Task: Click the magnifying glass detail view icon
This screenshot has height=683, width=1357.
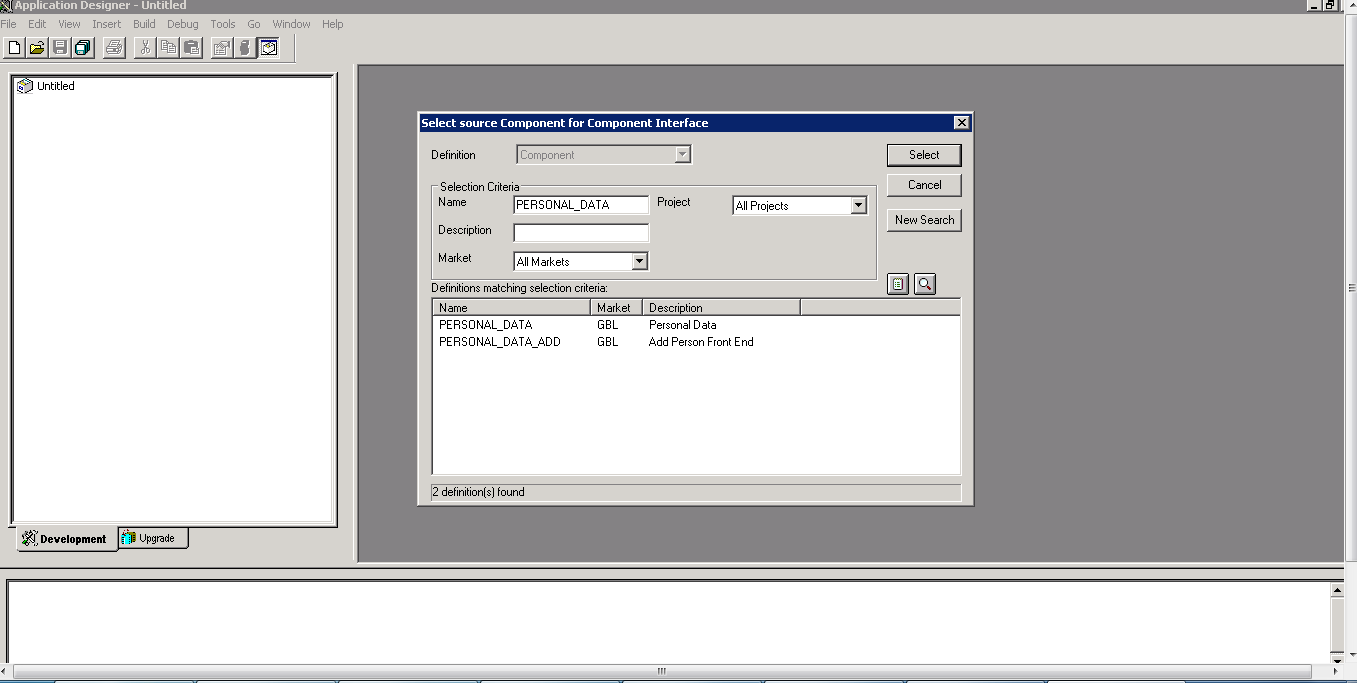Action: click(924, 283)
